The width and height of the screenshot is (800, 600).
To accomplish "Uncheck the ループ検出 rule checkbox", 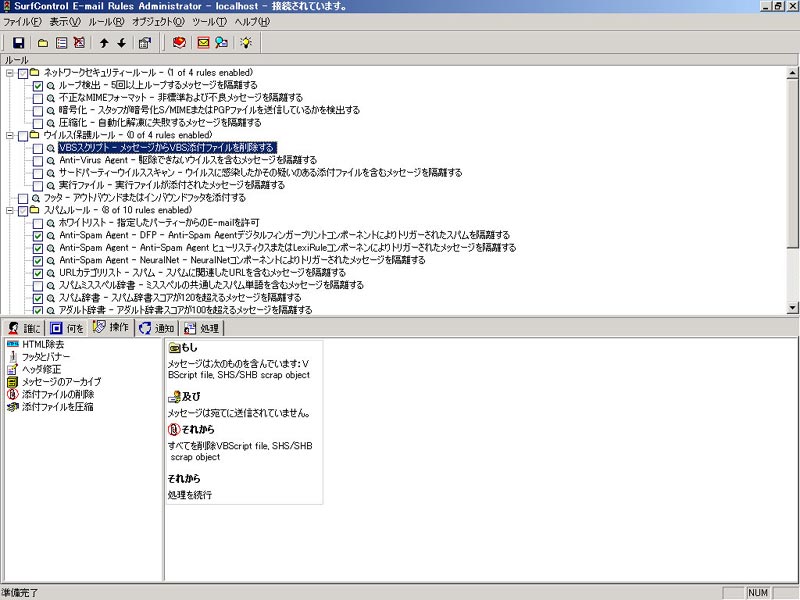I will (x=38, y=86).
